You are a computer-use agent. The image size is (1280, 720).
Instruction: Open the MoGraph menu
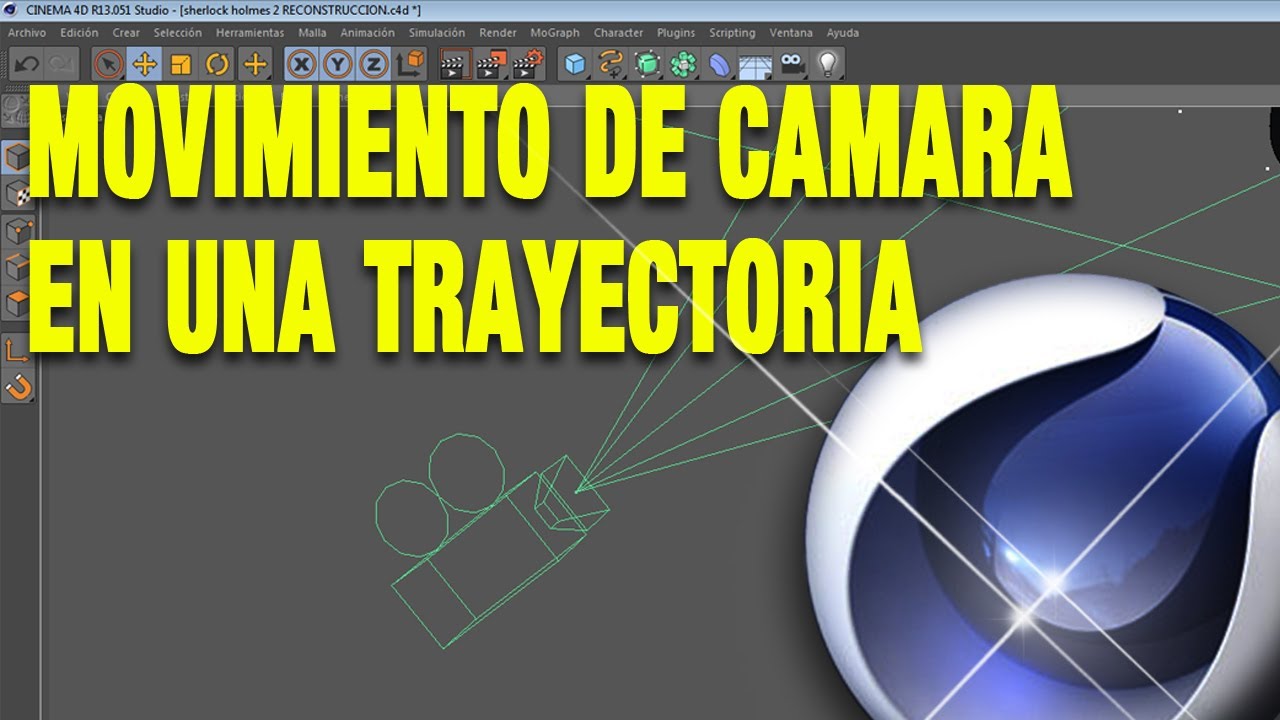555,33
